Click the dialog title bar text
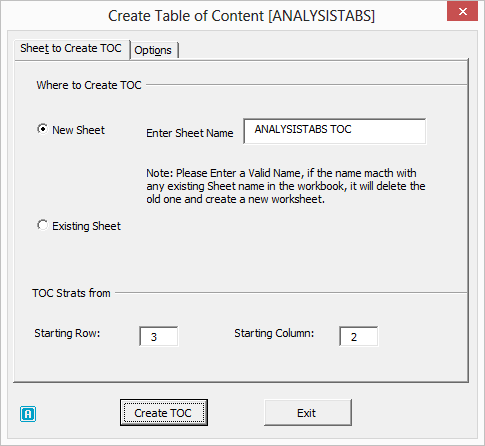 tap(241, 16)
